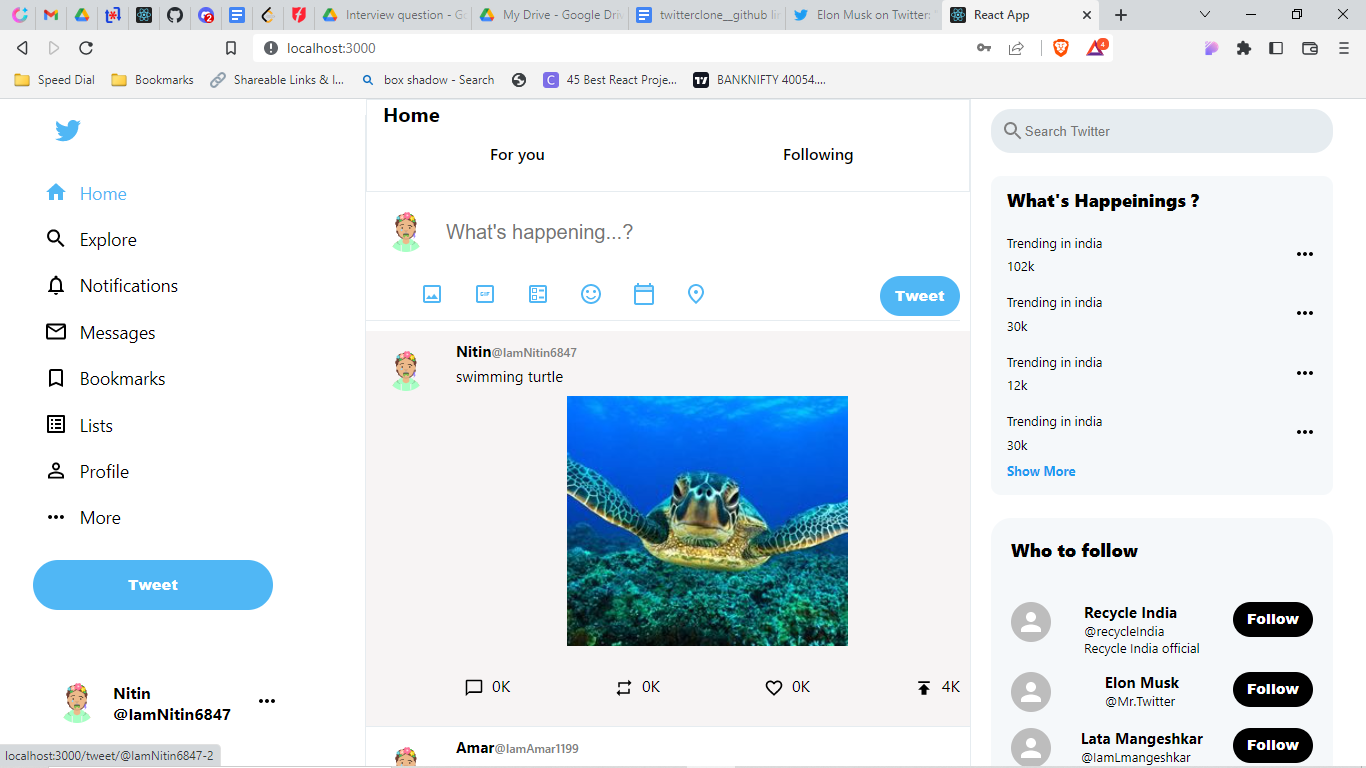Switch to the Following tab

pyautogui.click(x=818, y=155)
